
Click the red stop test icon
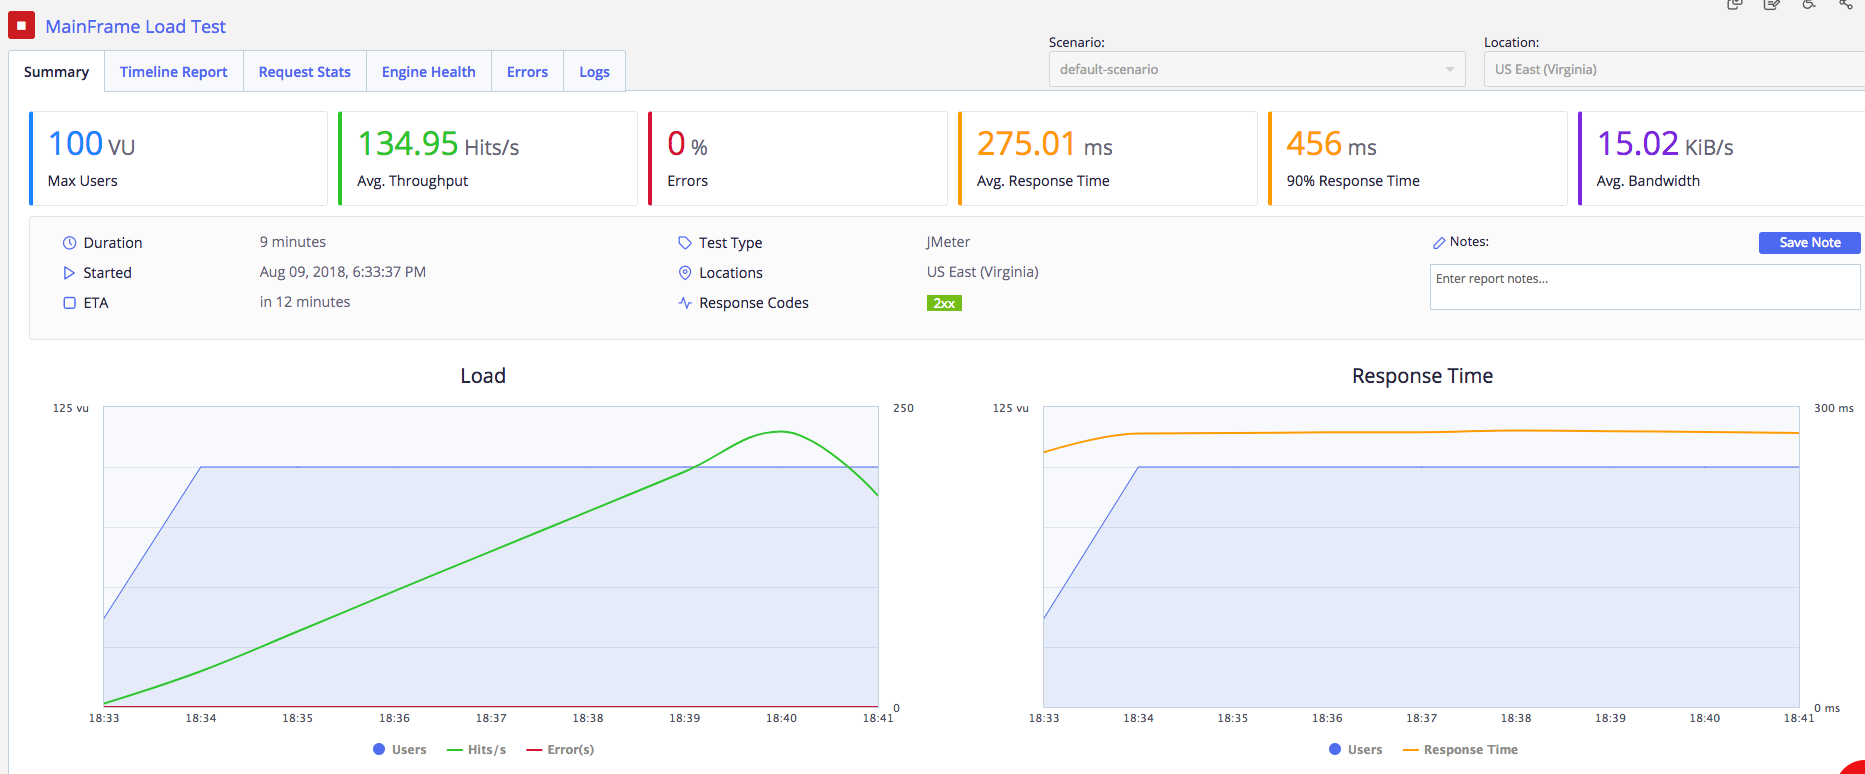pyautogui.click(x=21, y=25)
